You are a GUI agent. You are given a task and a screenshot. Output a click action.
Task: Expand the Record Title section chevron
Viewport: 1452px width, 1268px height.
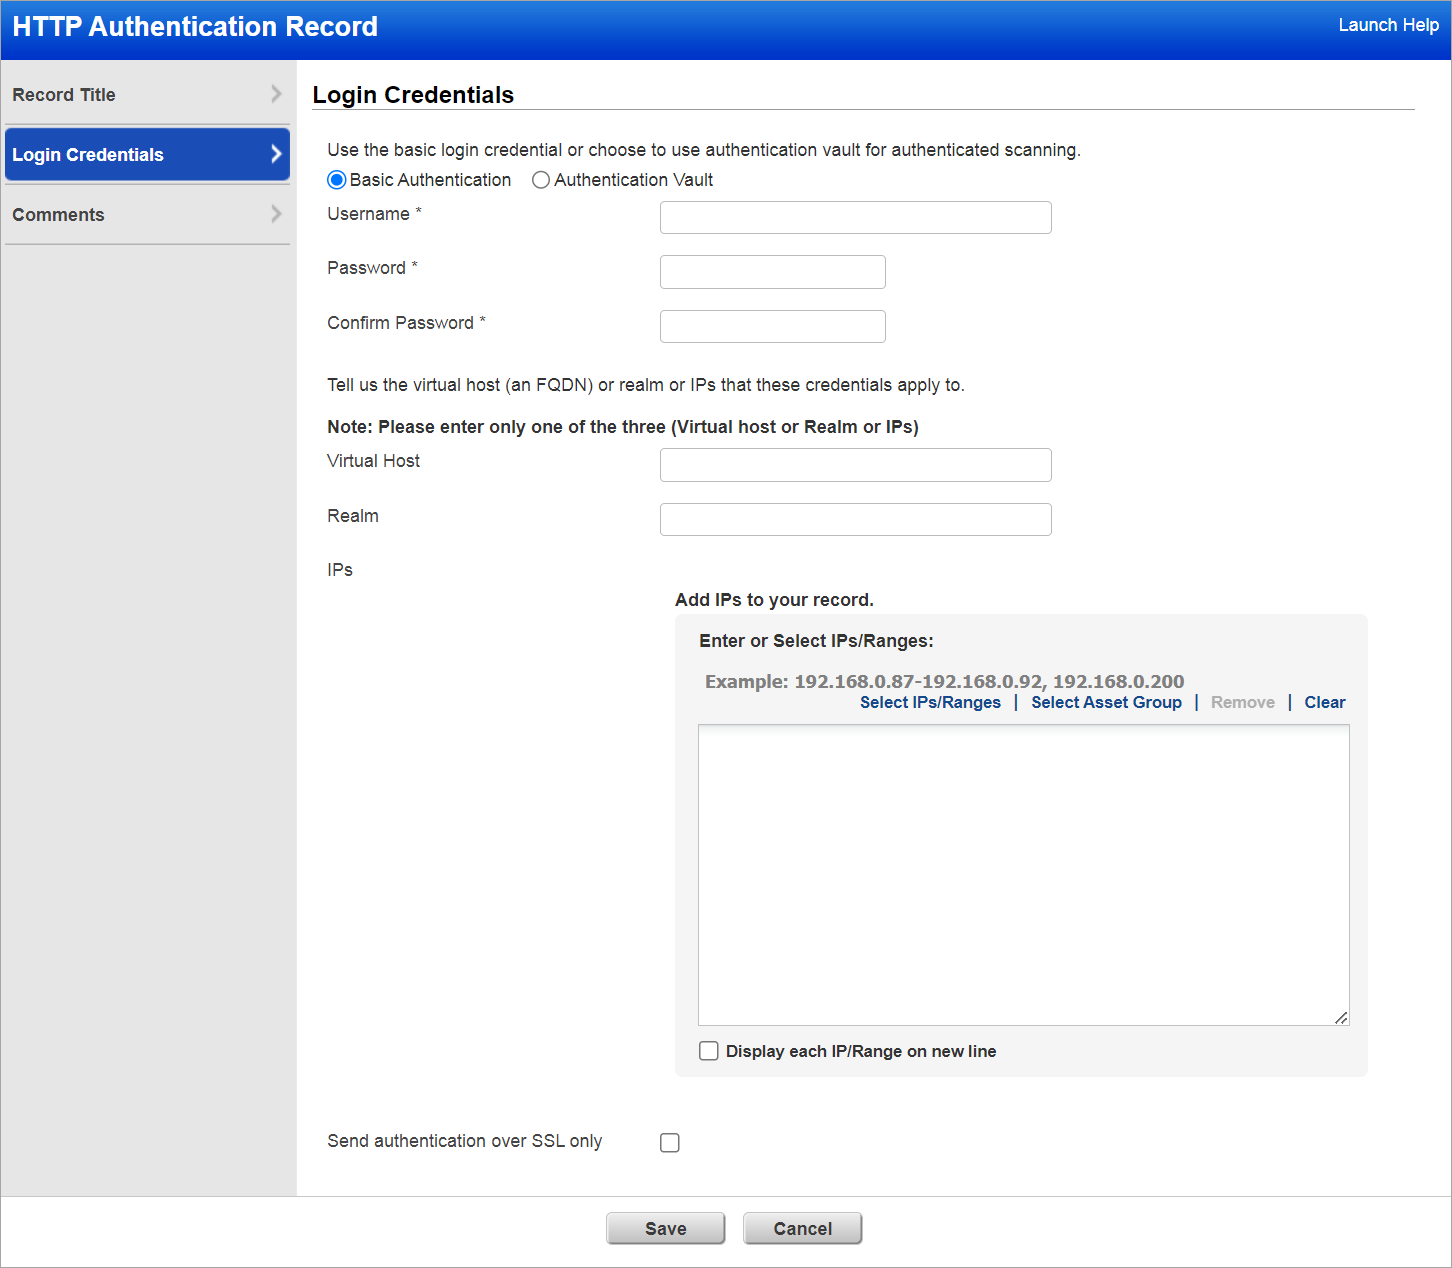click(x=277, y=94)
